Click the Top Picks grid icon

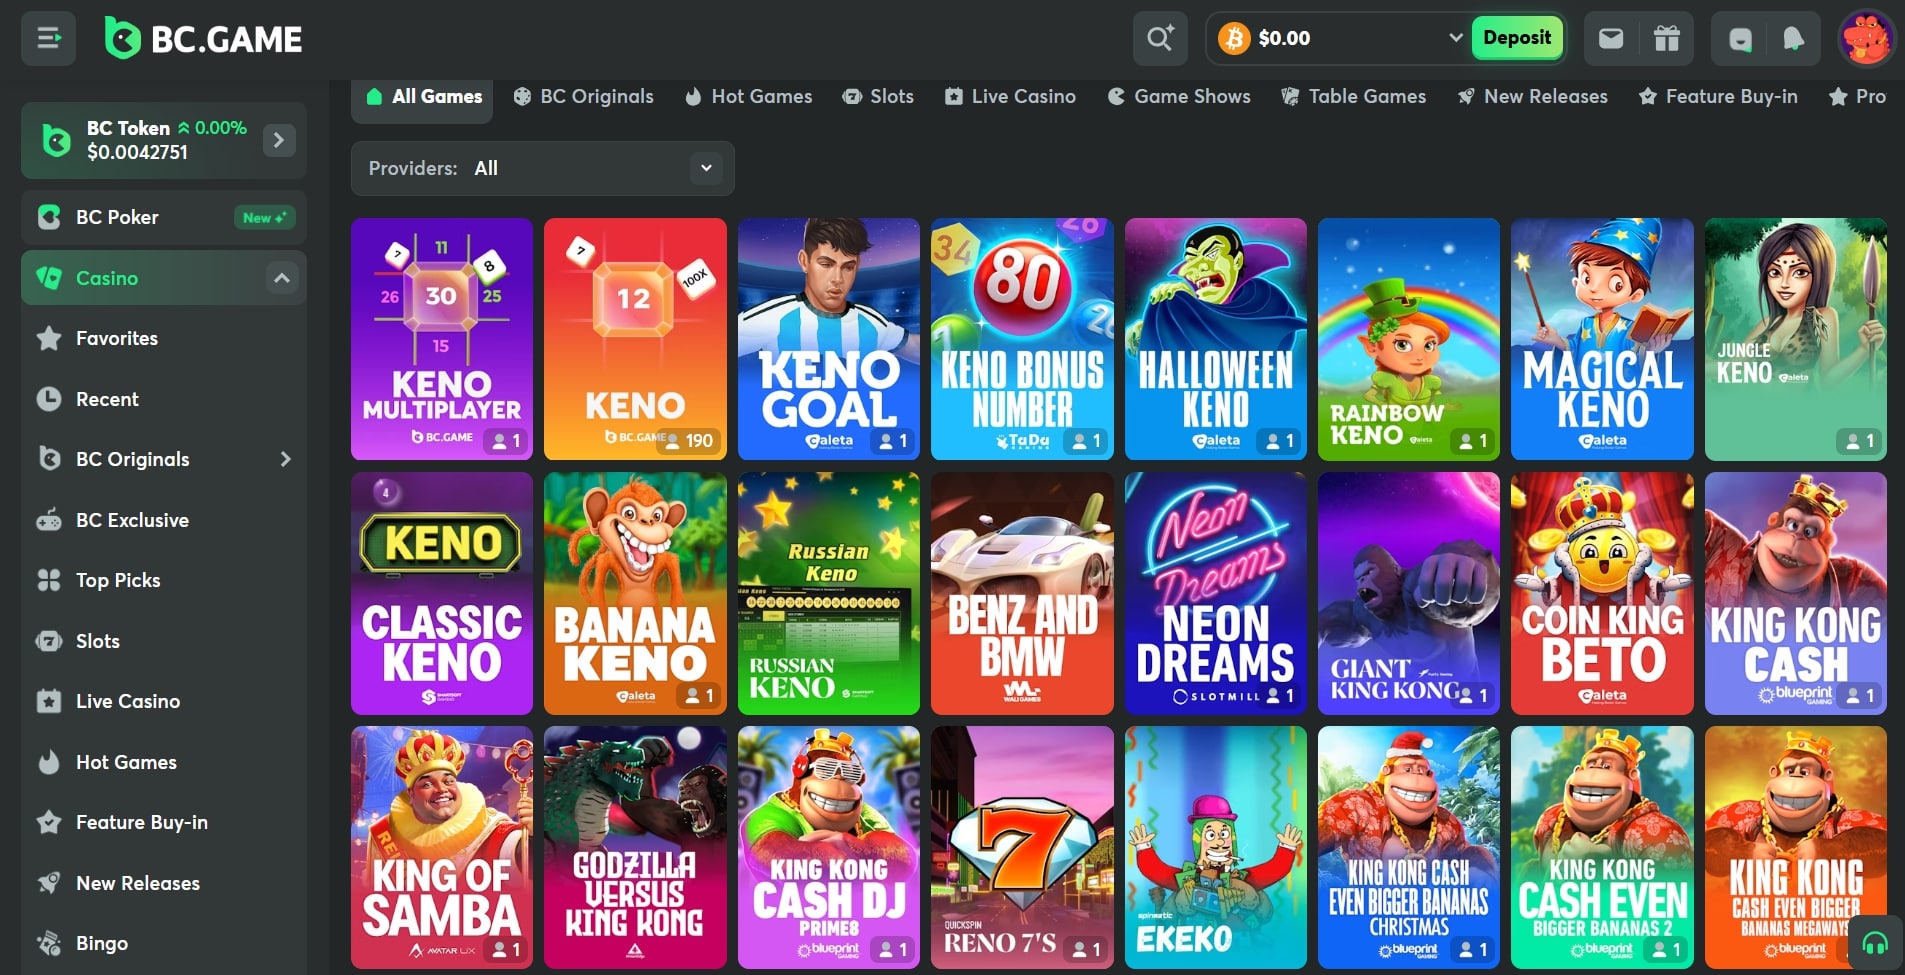(x=49, y=580)
